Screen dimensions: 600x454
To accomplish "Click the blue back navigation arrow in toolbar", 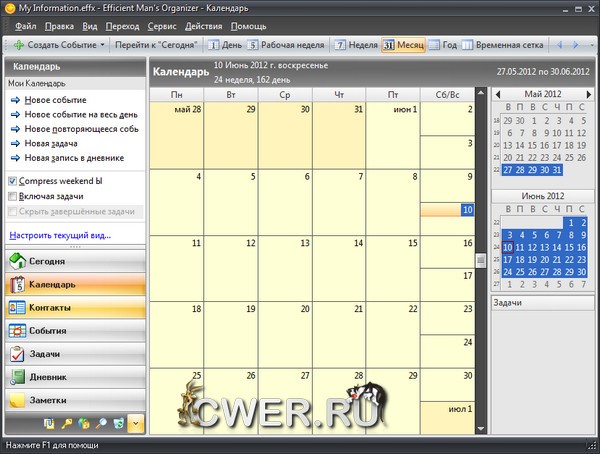I will 560,45.
